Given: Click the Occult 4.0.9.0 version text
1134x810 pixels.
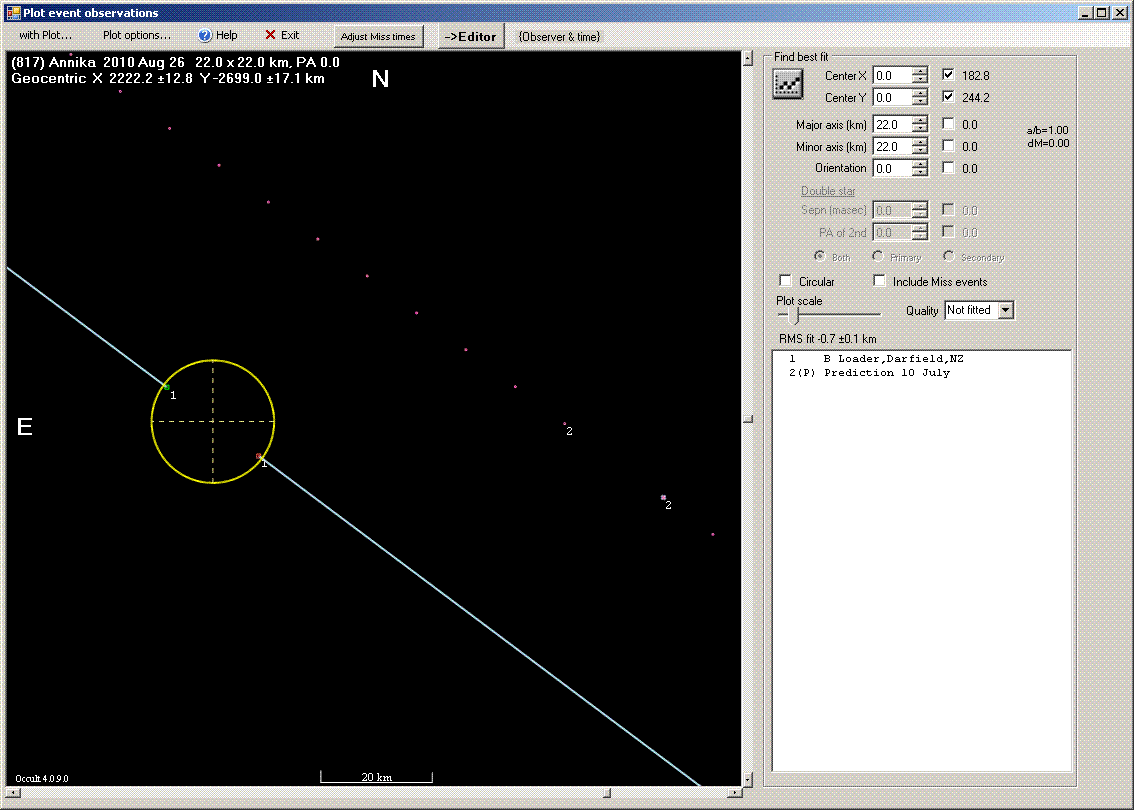Looking at the screenshot, I should point(42,779).
